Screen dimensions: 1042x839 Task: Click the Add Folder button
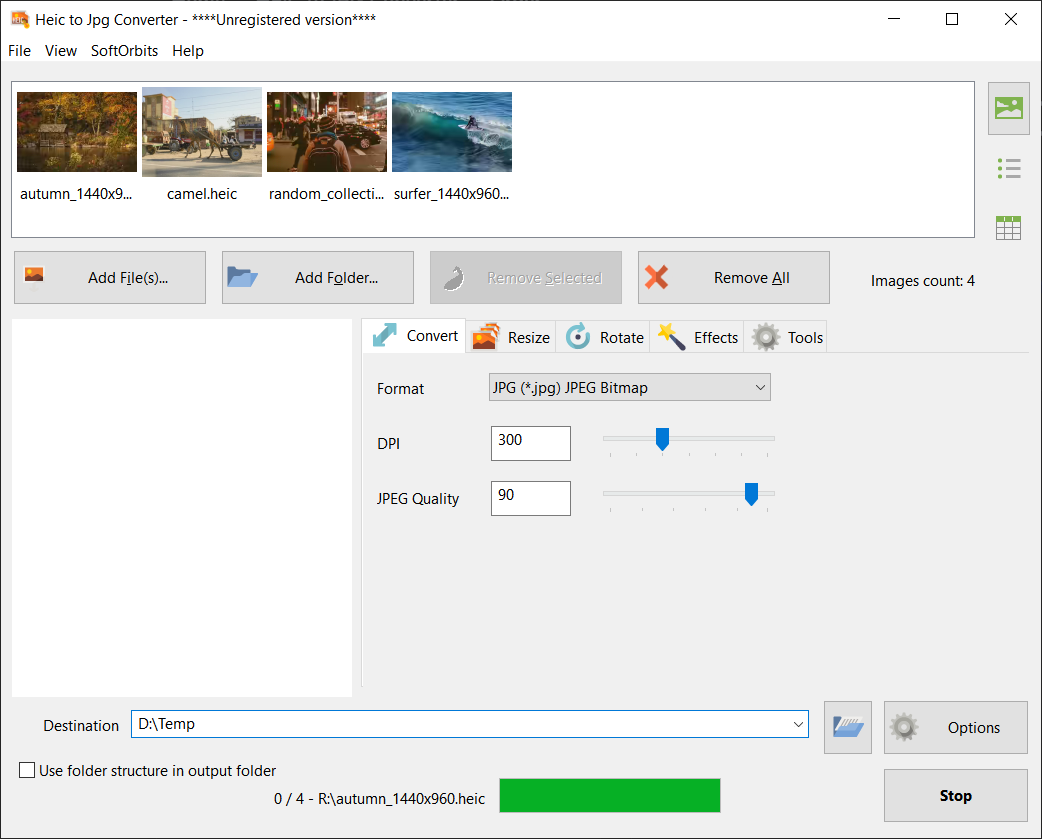[318, 278]
